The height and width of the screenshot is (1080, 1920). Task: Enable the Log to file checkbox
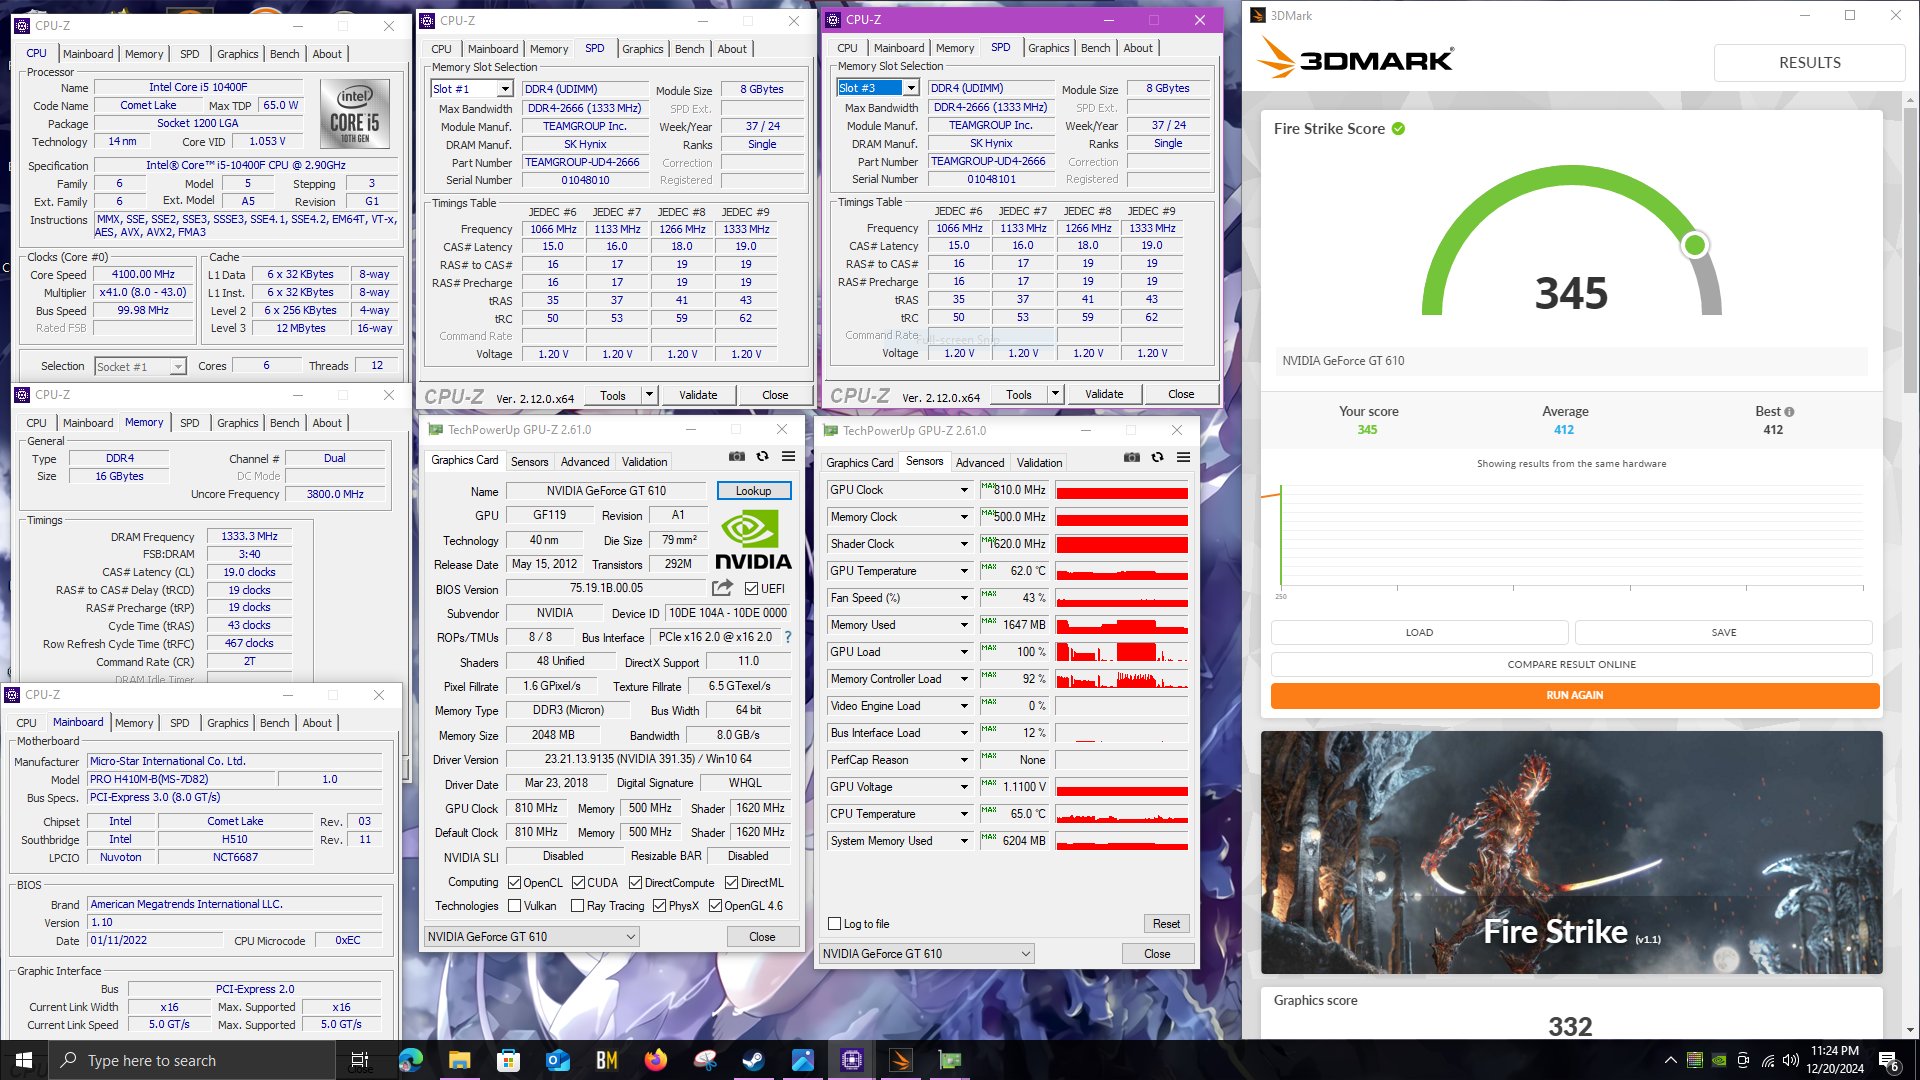[x=835, y=924]
